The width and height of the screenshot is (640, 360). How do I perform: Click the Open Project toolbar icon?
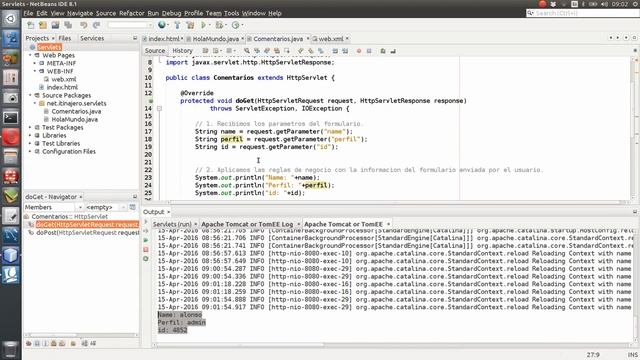pos(55,25)
